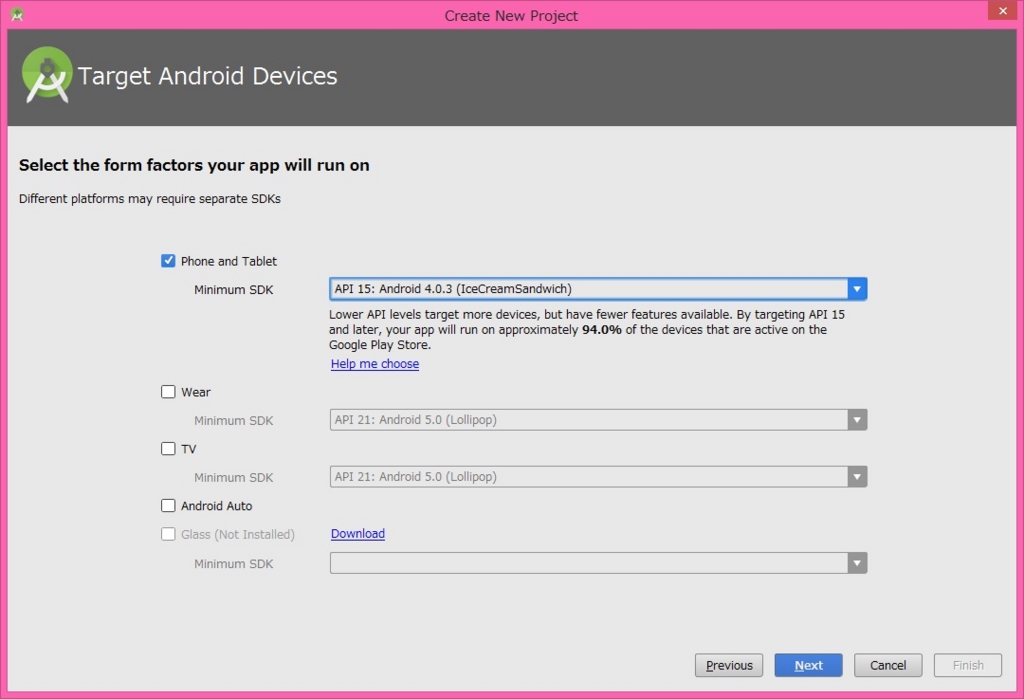Click the Glass (Not Installed) checkbox
The height and width of the screenshot is (699, 1024).
(168, 534)
